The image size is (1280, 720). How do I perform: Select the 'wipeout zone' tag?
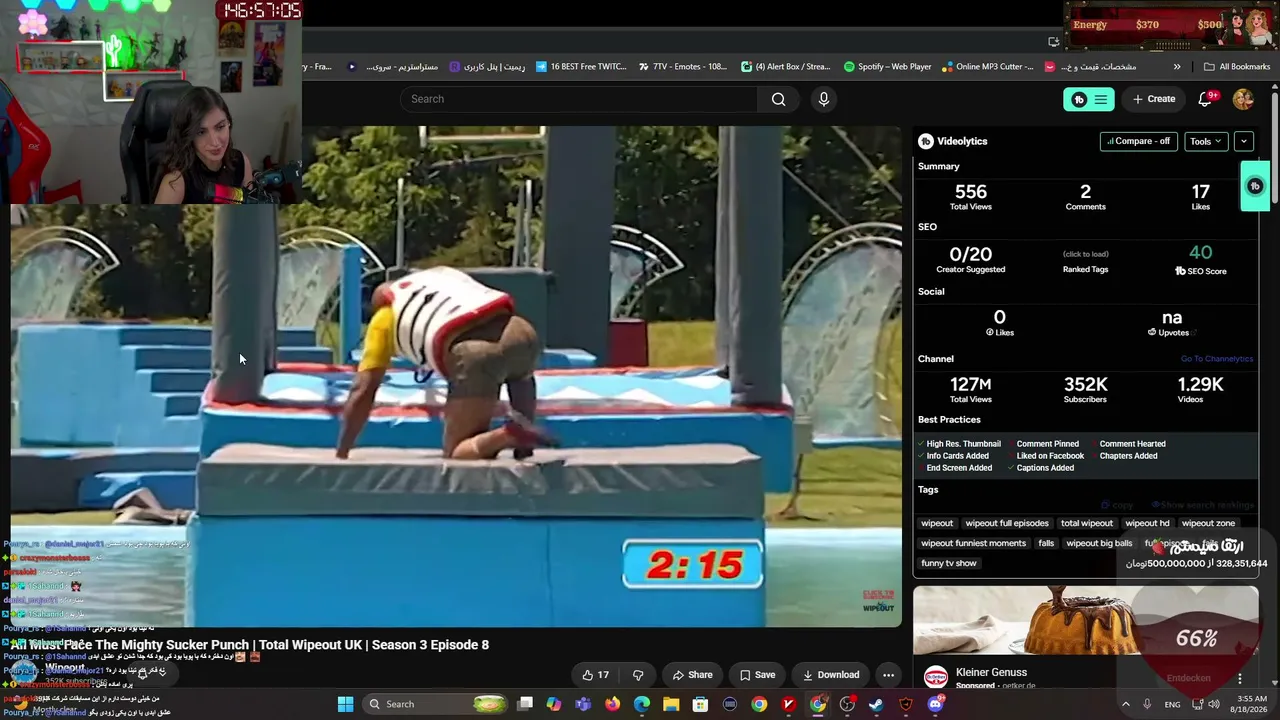[x=1208, y=523]
